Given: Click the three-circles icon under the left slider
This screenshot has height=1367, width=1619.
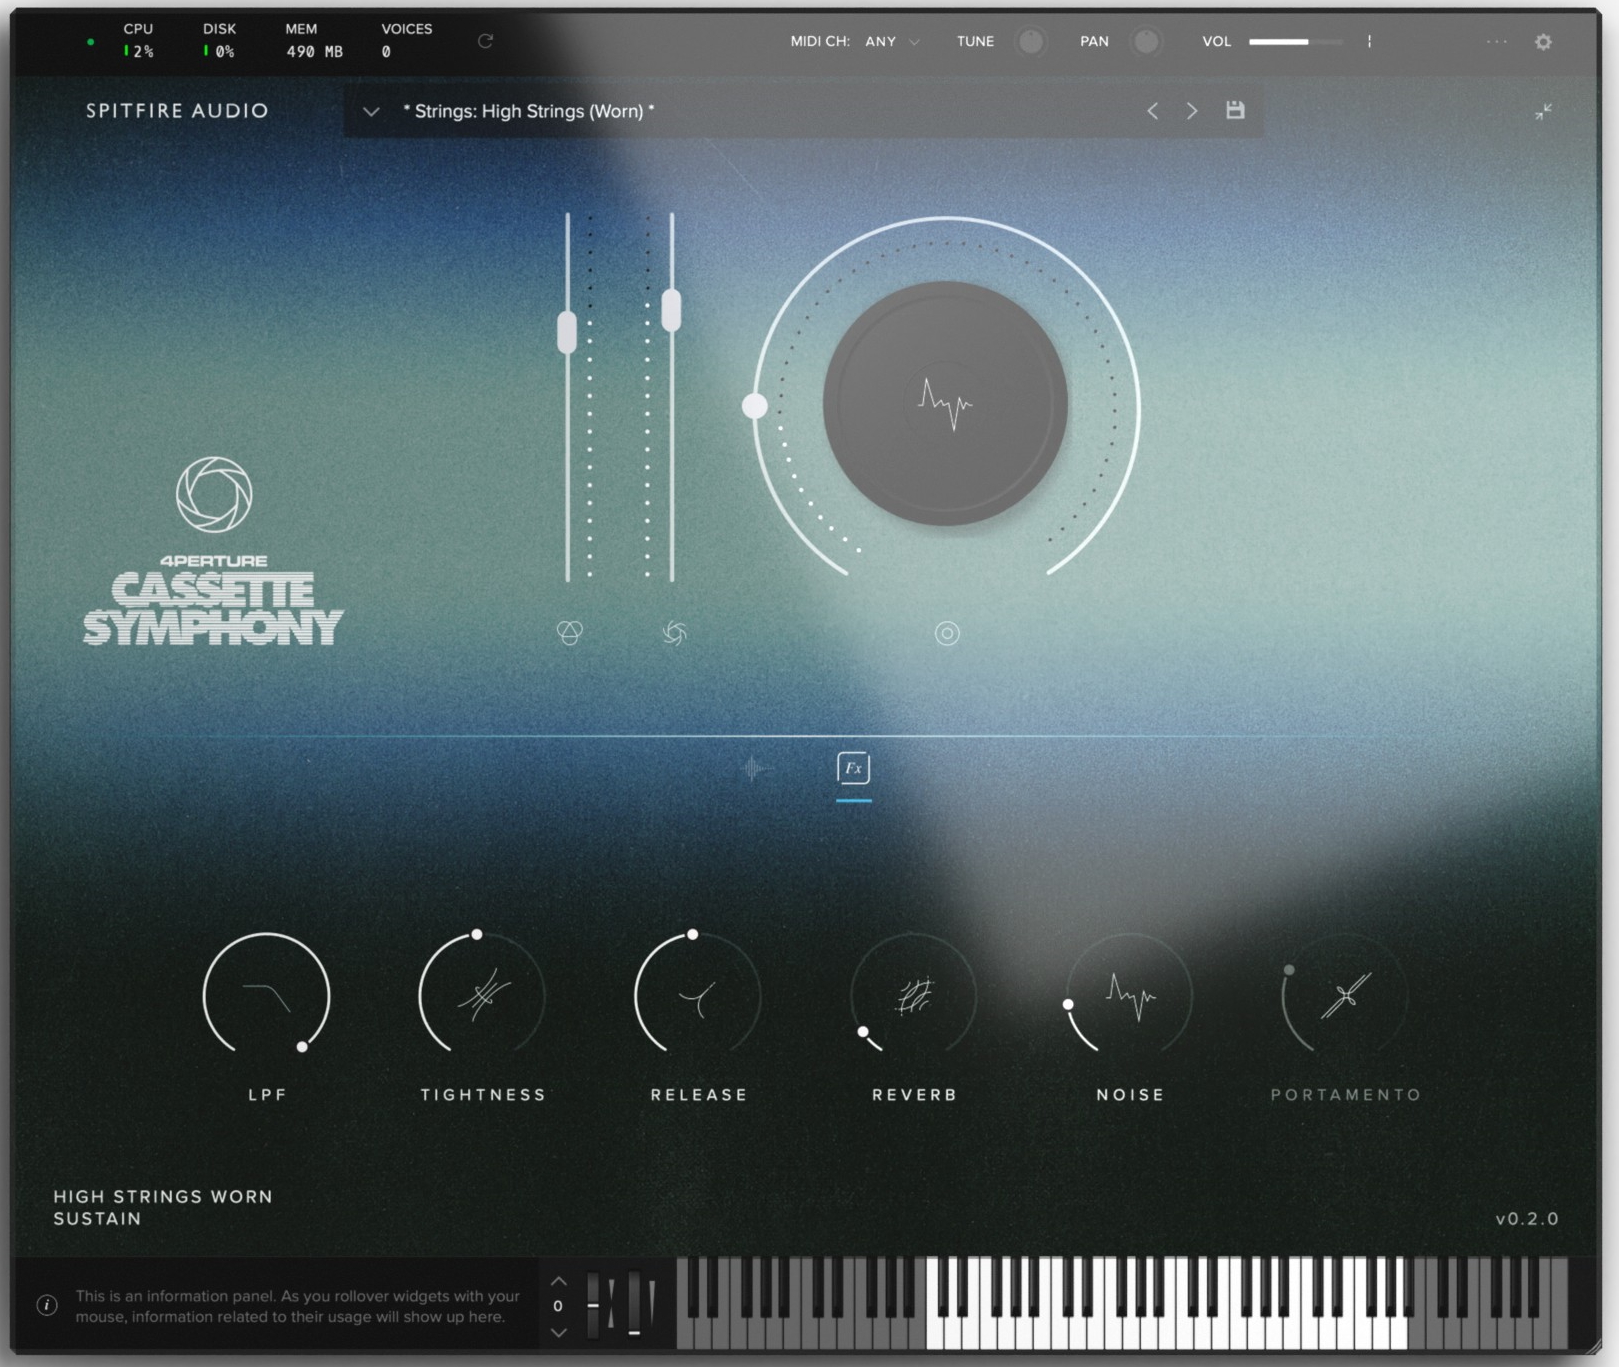Looking at the screenshot, I should [569, 633].
